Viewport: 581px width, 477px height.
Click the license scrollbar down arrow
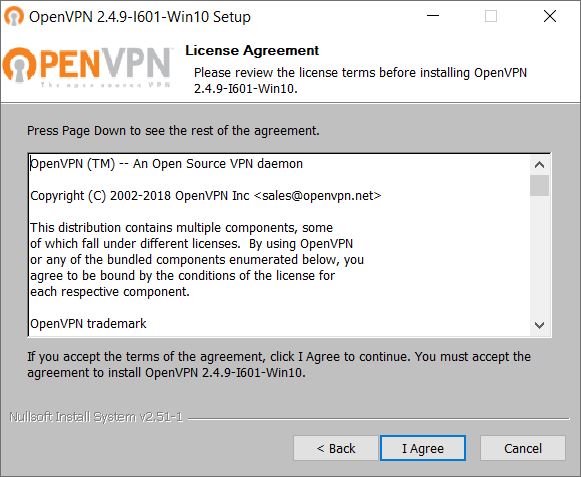(x=540, y=325)
